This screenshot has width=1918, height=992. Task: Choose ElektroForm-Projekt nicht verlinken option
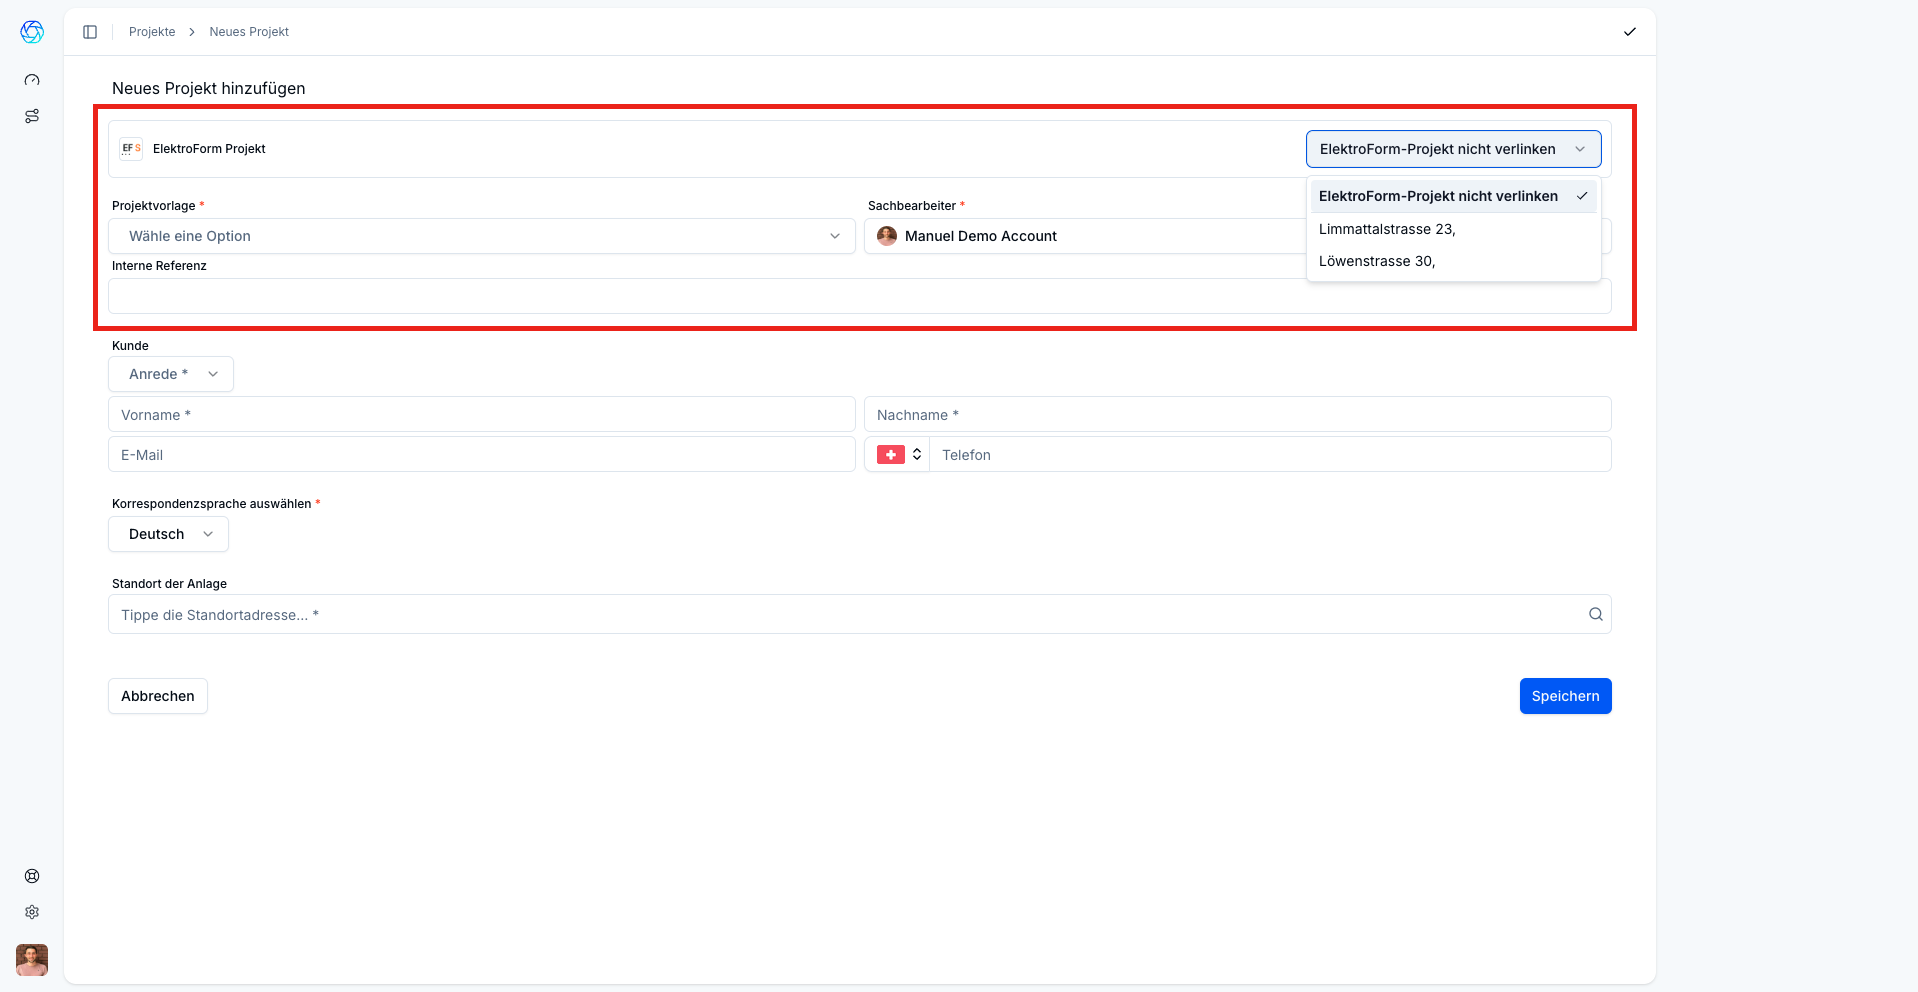click(1438, 196)
